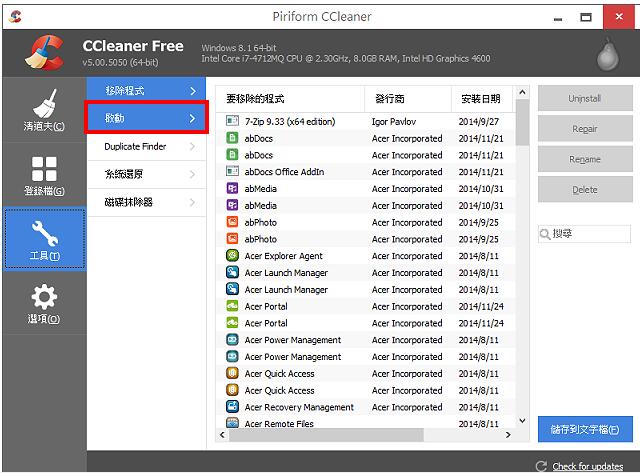
Task: Click the horizontal scrollbar right arrow
Action: (508, 435)
